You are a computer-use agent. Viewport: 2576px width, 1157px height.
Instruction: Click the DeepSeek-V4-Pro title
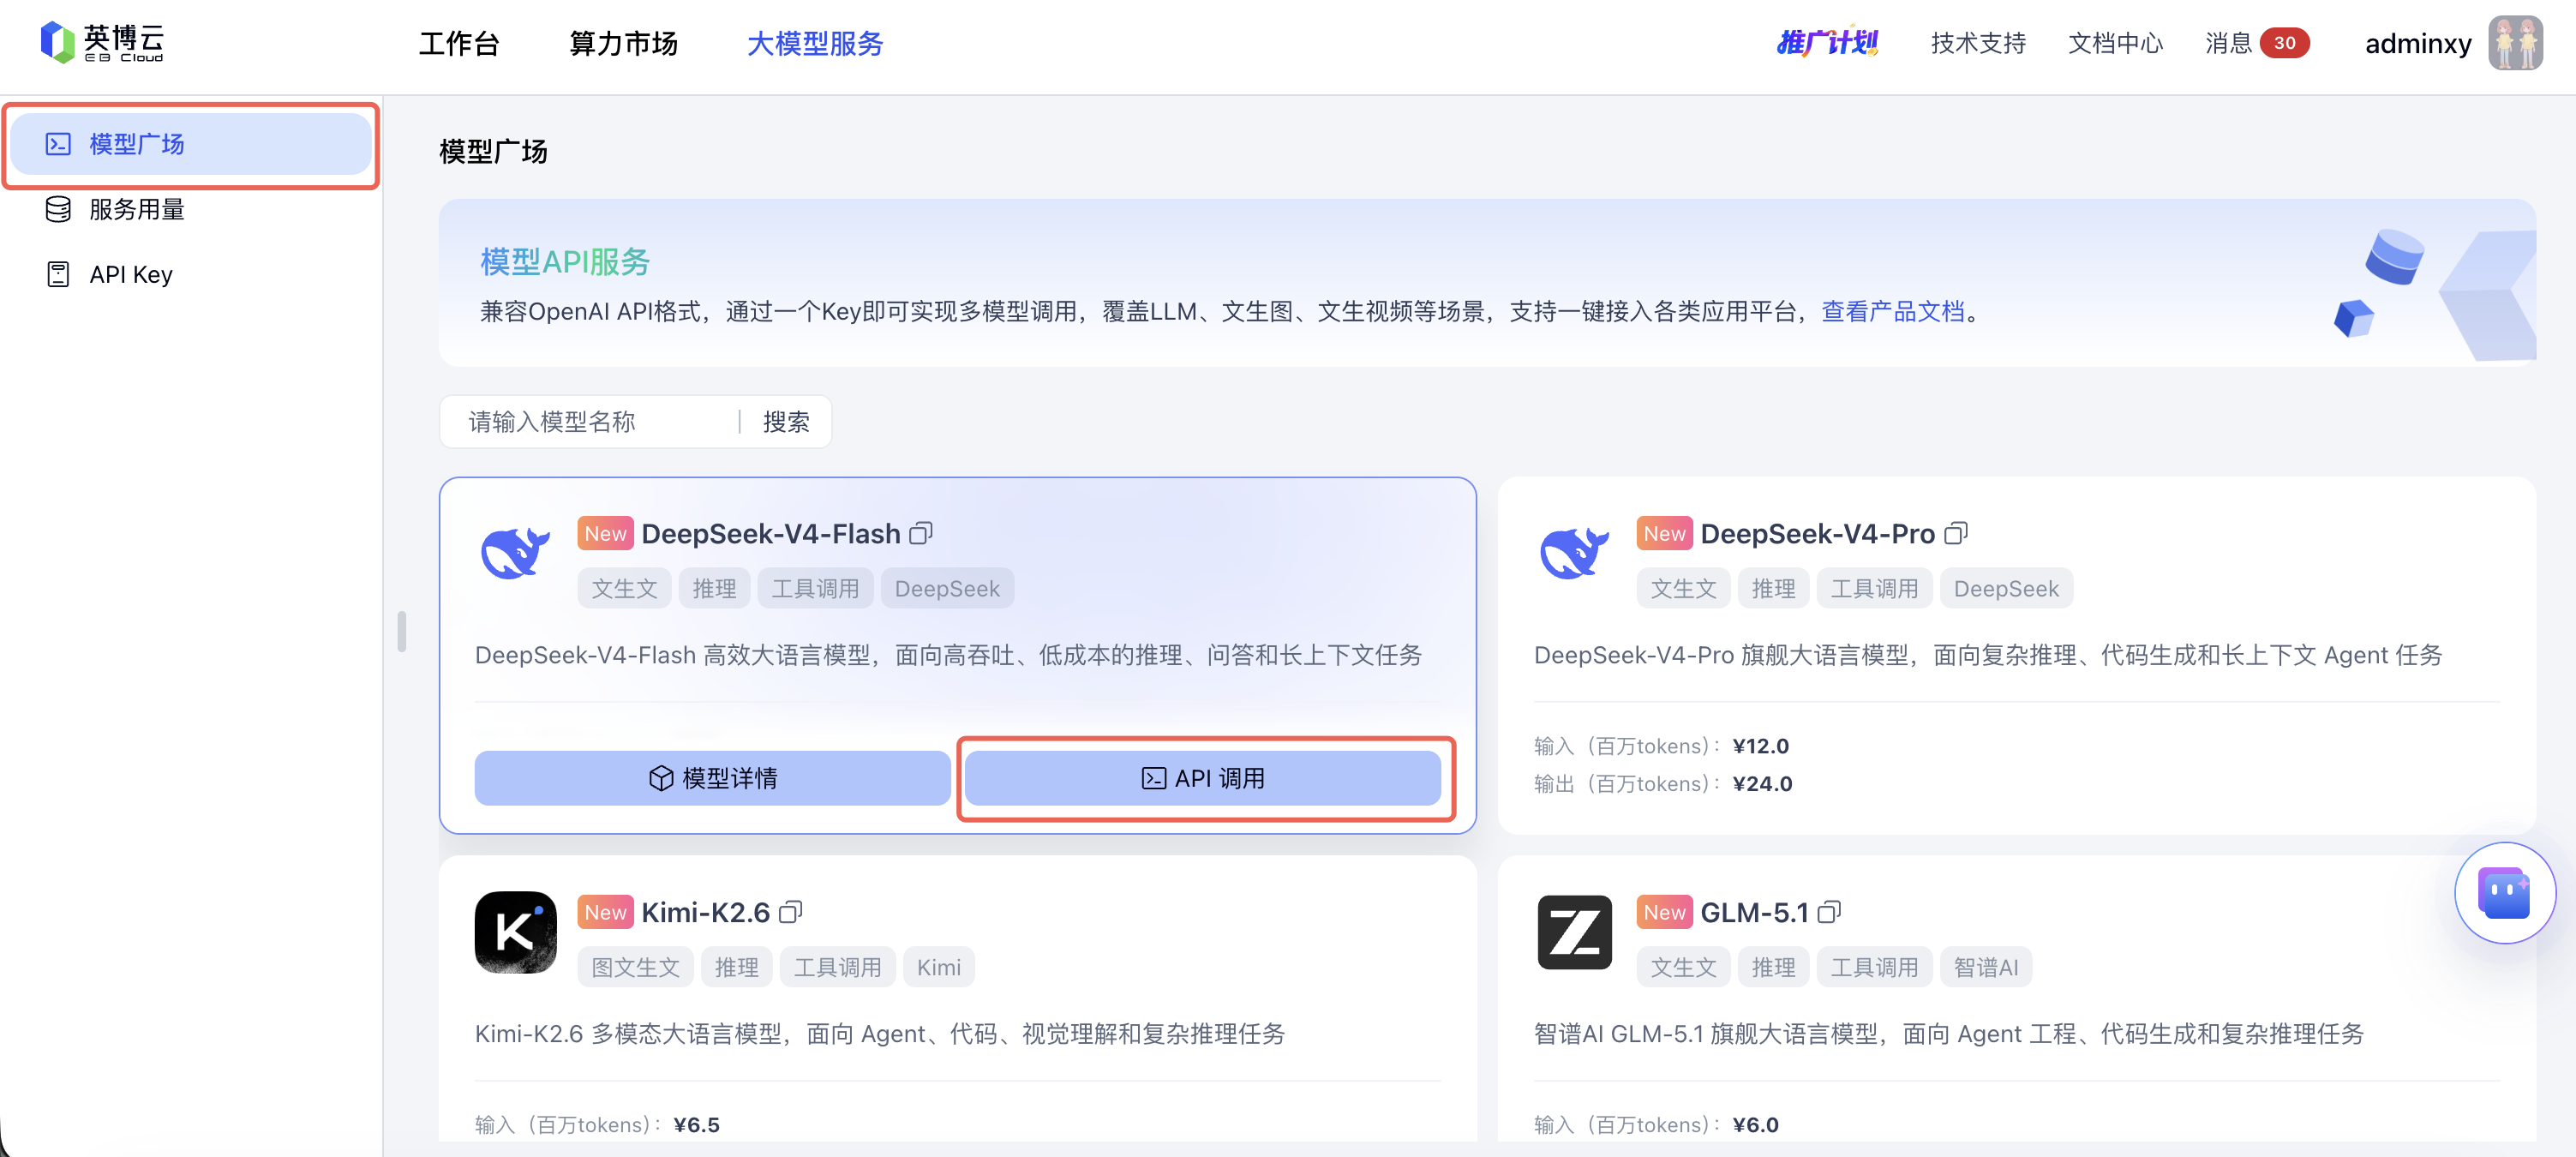click(1818, 534)
